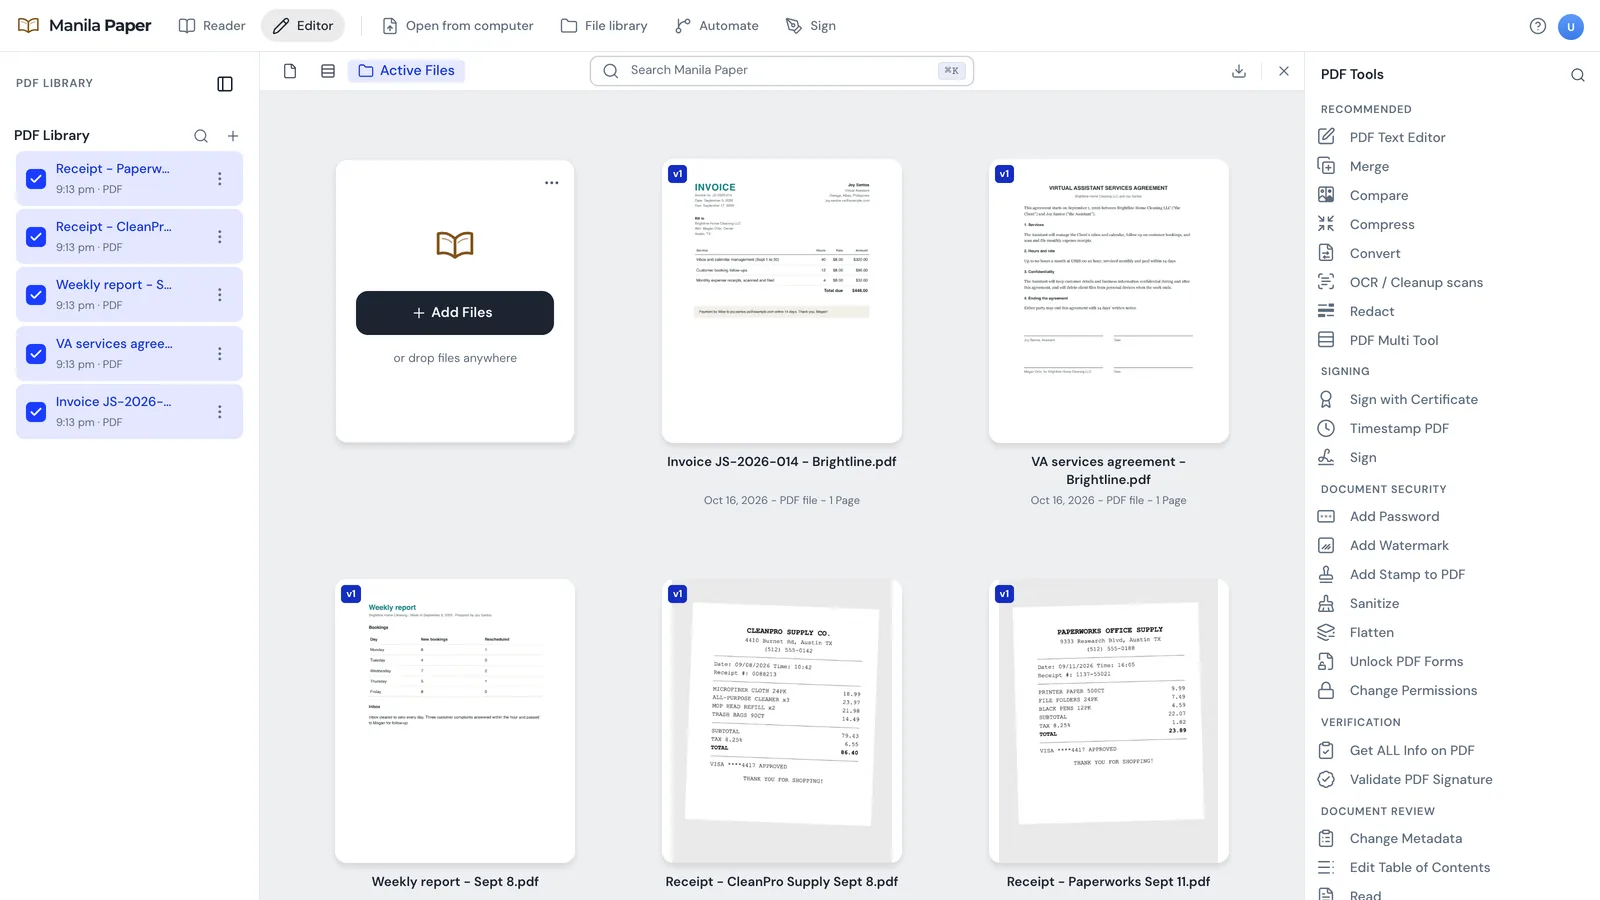Search within the PDF Library list
This screenshot has width=1600, height=900.
201,136
